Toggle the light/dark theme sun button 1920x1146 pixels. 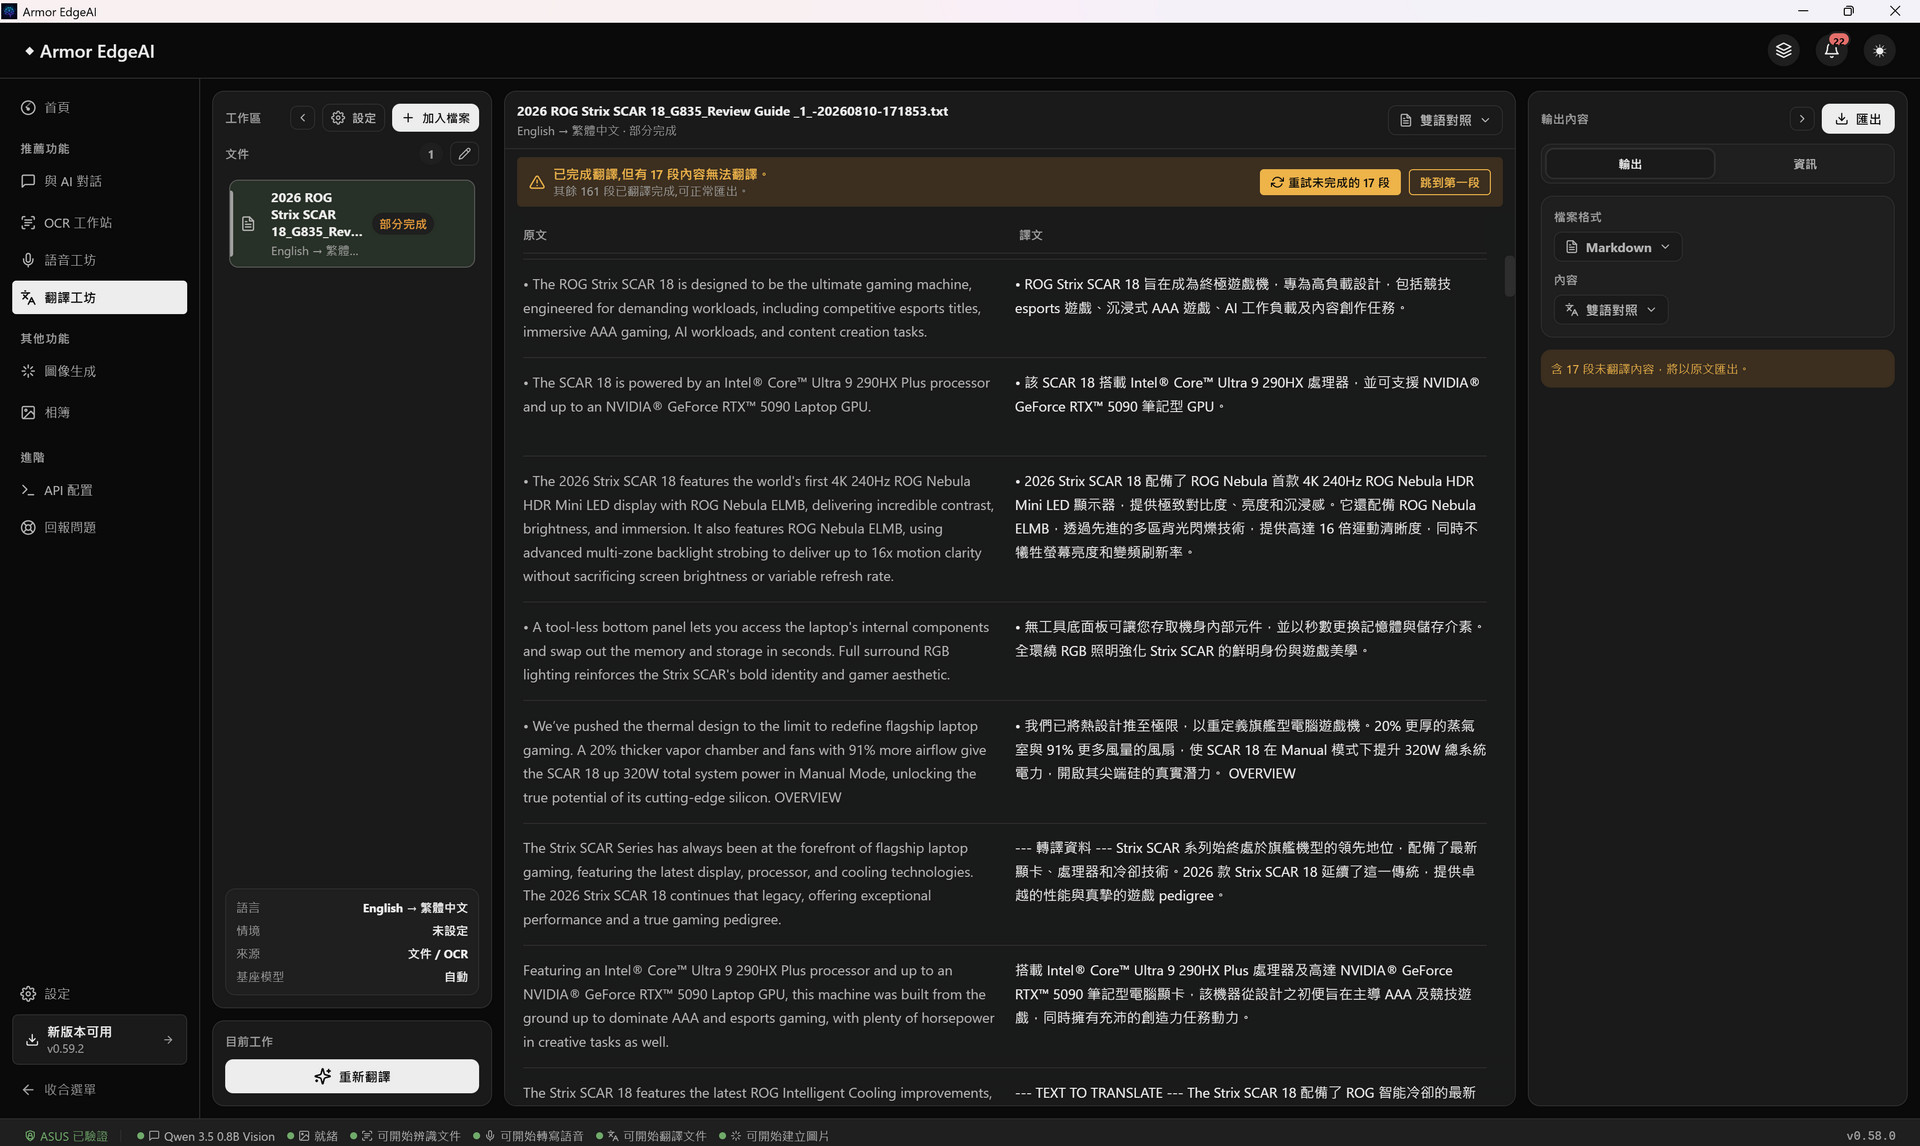pos(1879,50)
